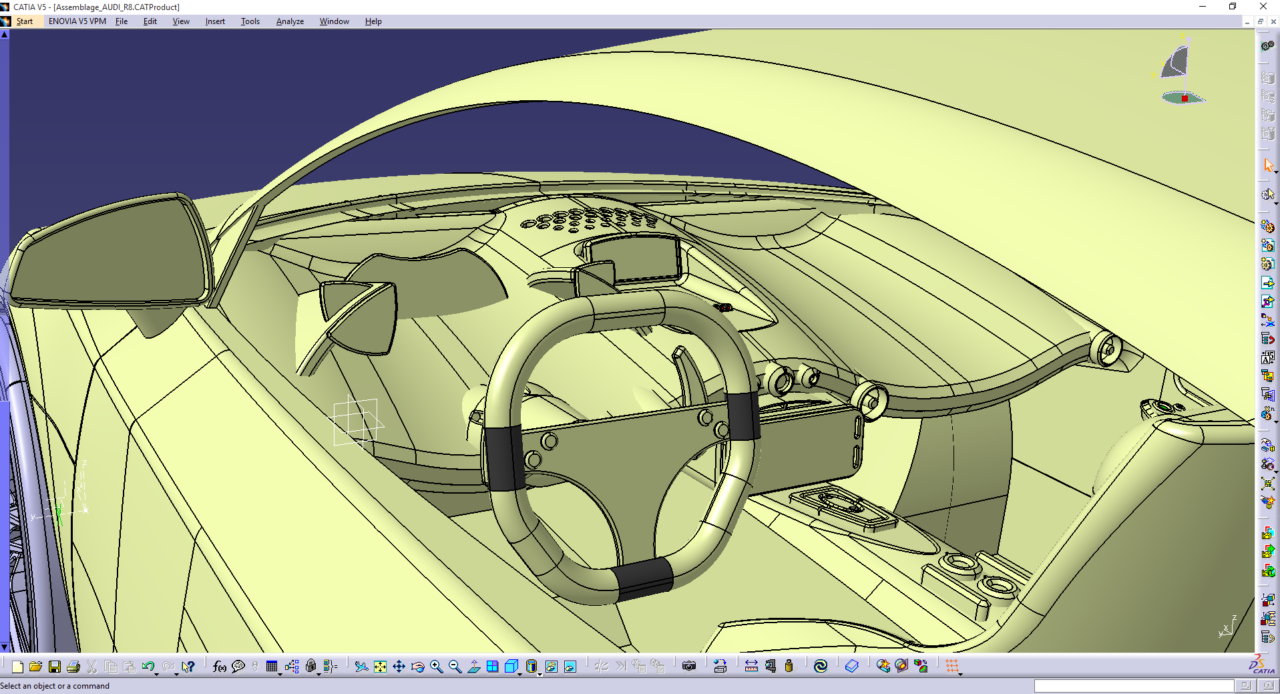
Task: Activate the Rotate view tool
Action: 418,666
